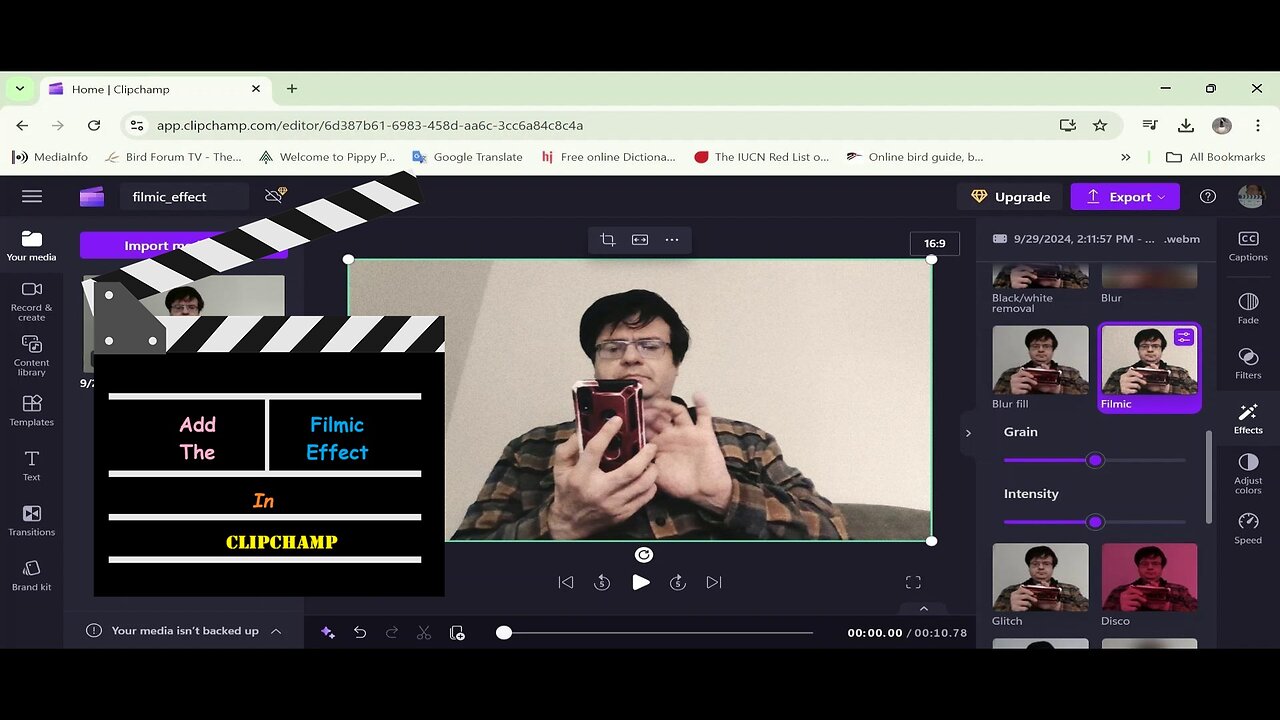Image resolution: width=1280 pixels, height=720 pixels.
Task: Reload the browser page
Action: point(94,125)
